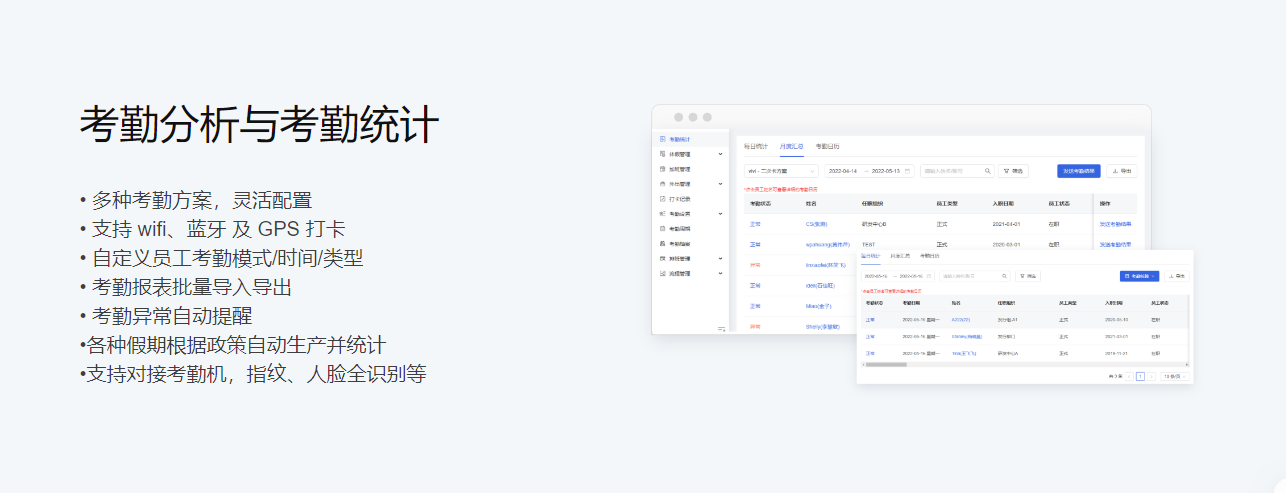Click 考勤状态 column header in back window
Image resolution: width=1286 pixels, height=493 pixels.
tap(760, 203)
